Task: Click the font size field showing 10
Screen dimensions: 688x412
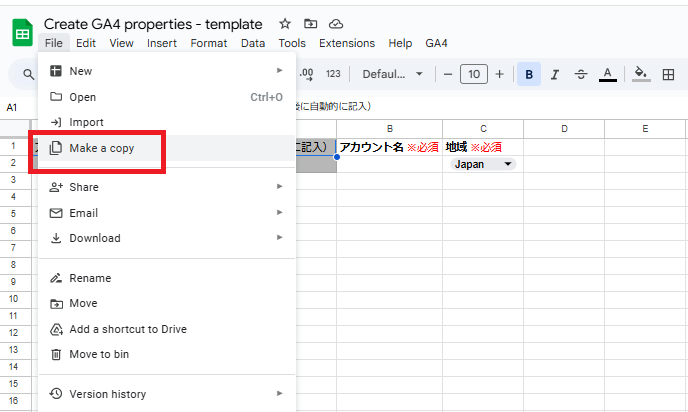Action: tap(473, 74)
